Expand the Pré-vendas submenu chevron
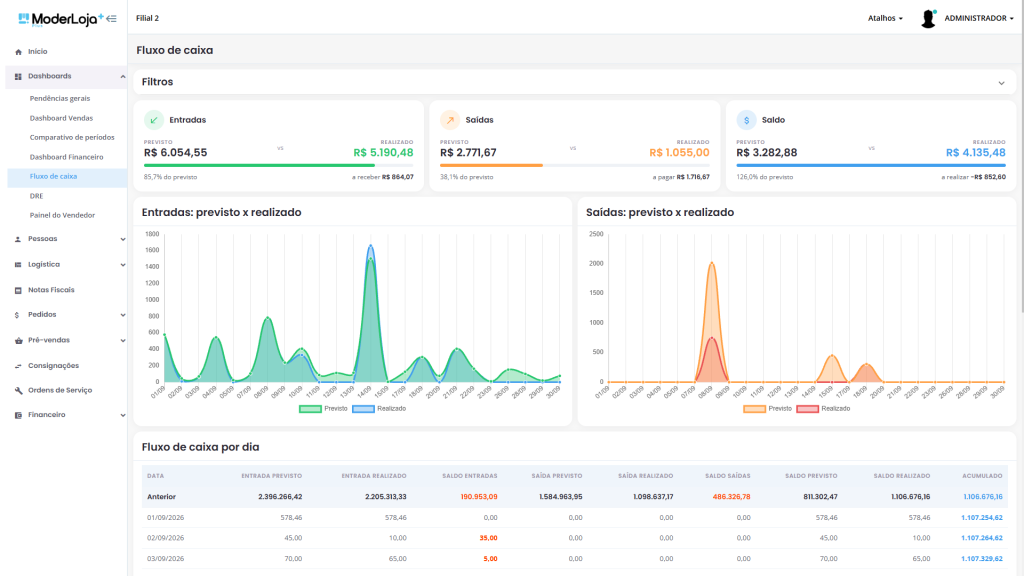The image size is (1024, 576). point(122,341)
